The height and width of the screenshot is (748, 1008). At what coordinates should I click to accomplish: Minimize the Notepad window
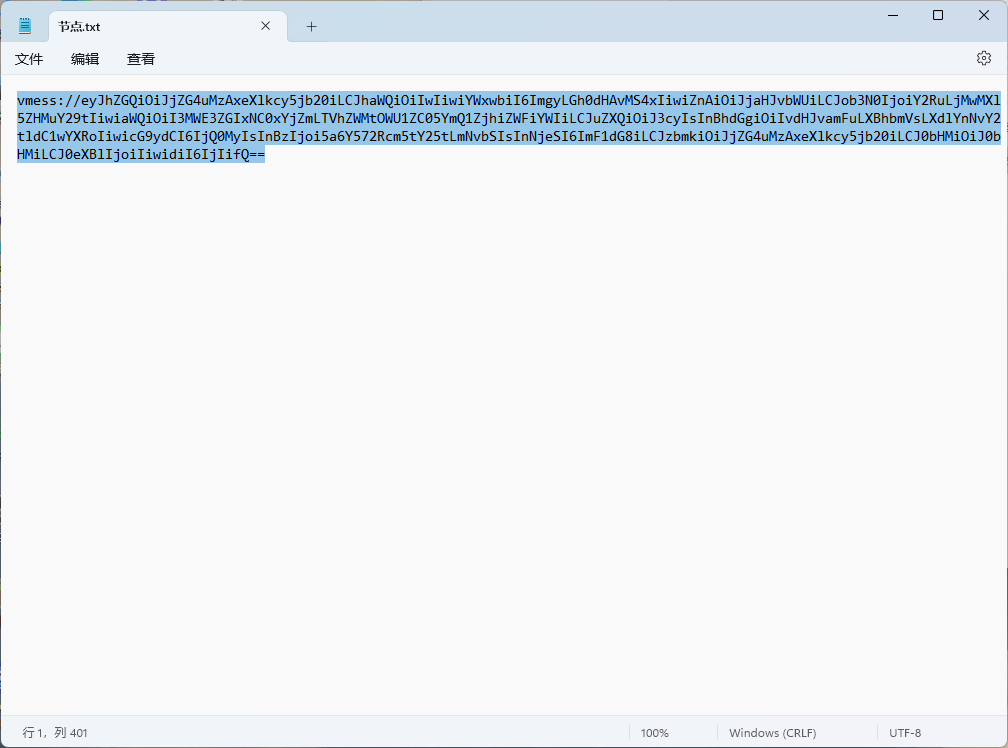(891, 15)
